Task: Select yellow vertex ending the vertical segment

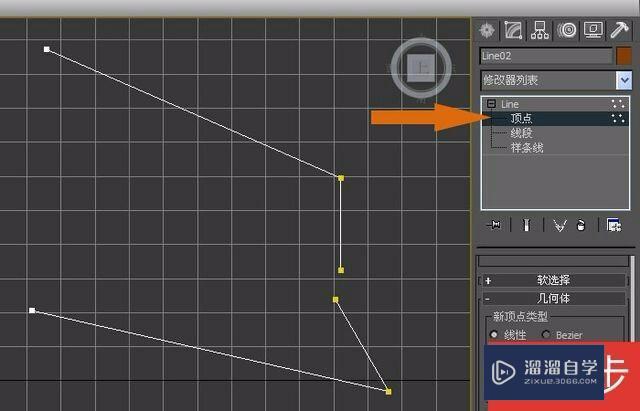Action: pos(341,270)
